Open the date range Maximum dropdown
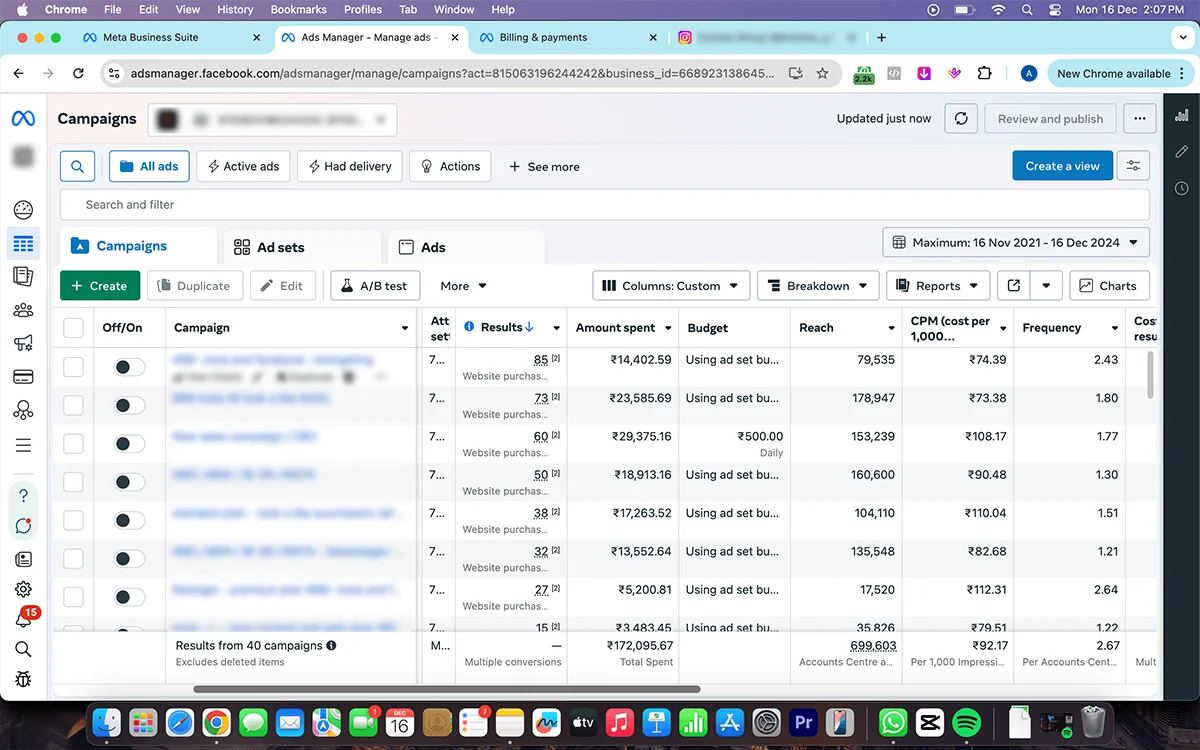The image size is (1200, 750). coord(1016,242)
